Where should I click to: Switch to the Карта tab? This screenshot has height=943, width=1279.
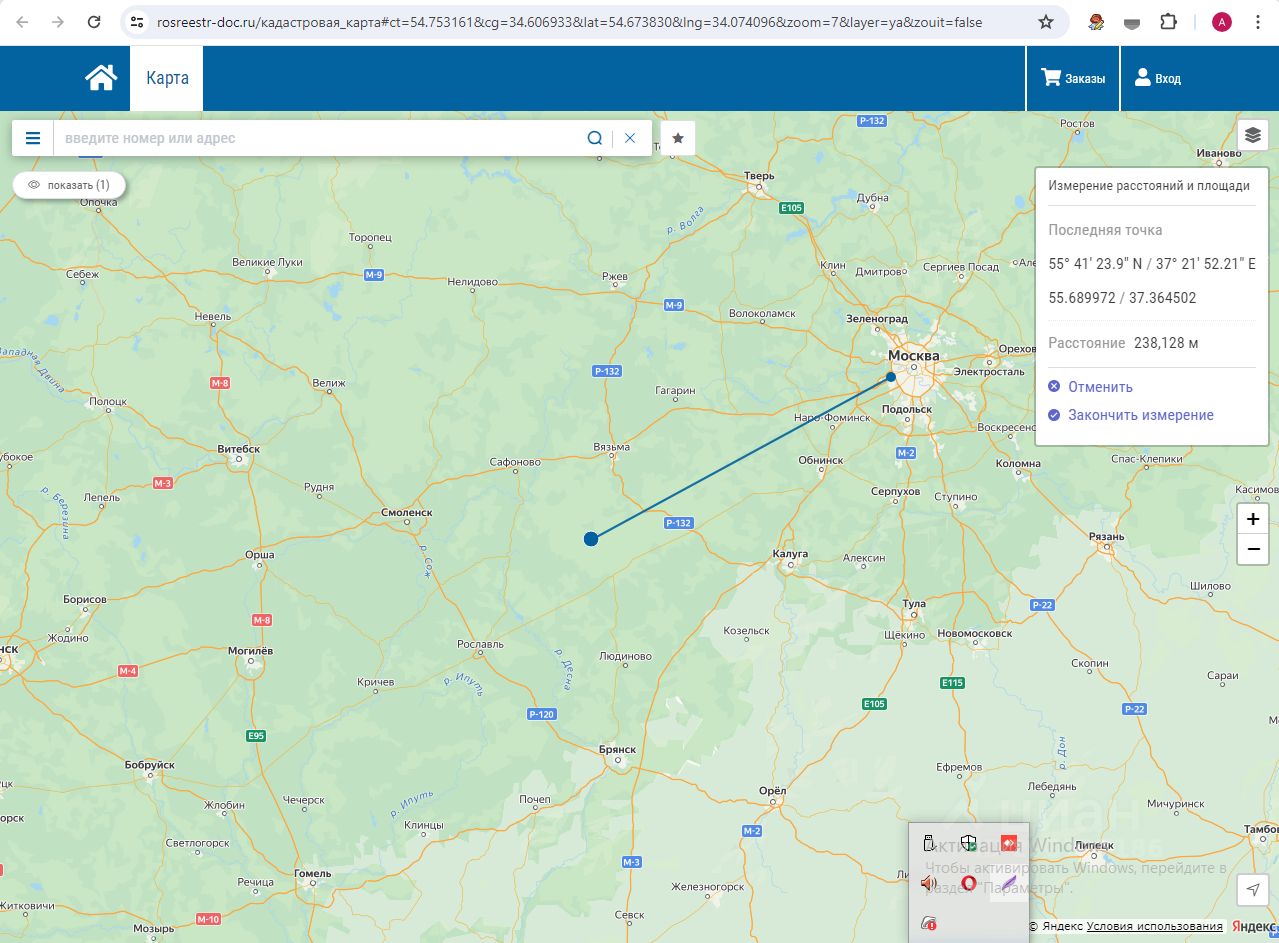coord(167,78)
